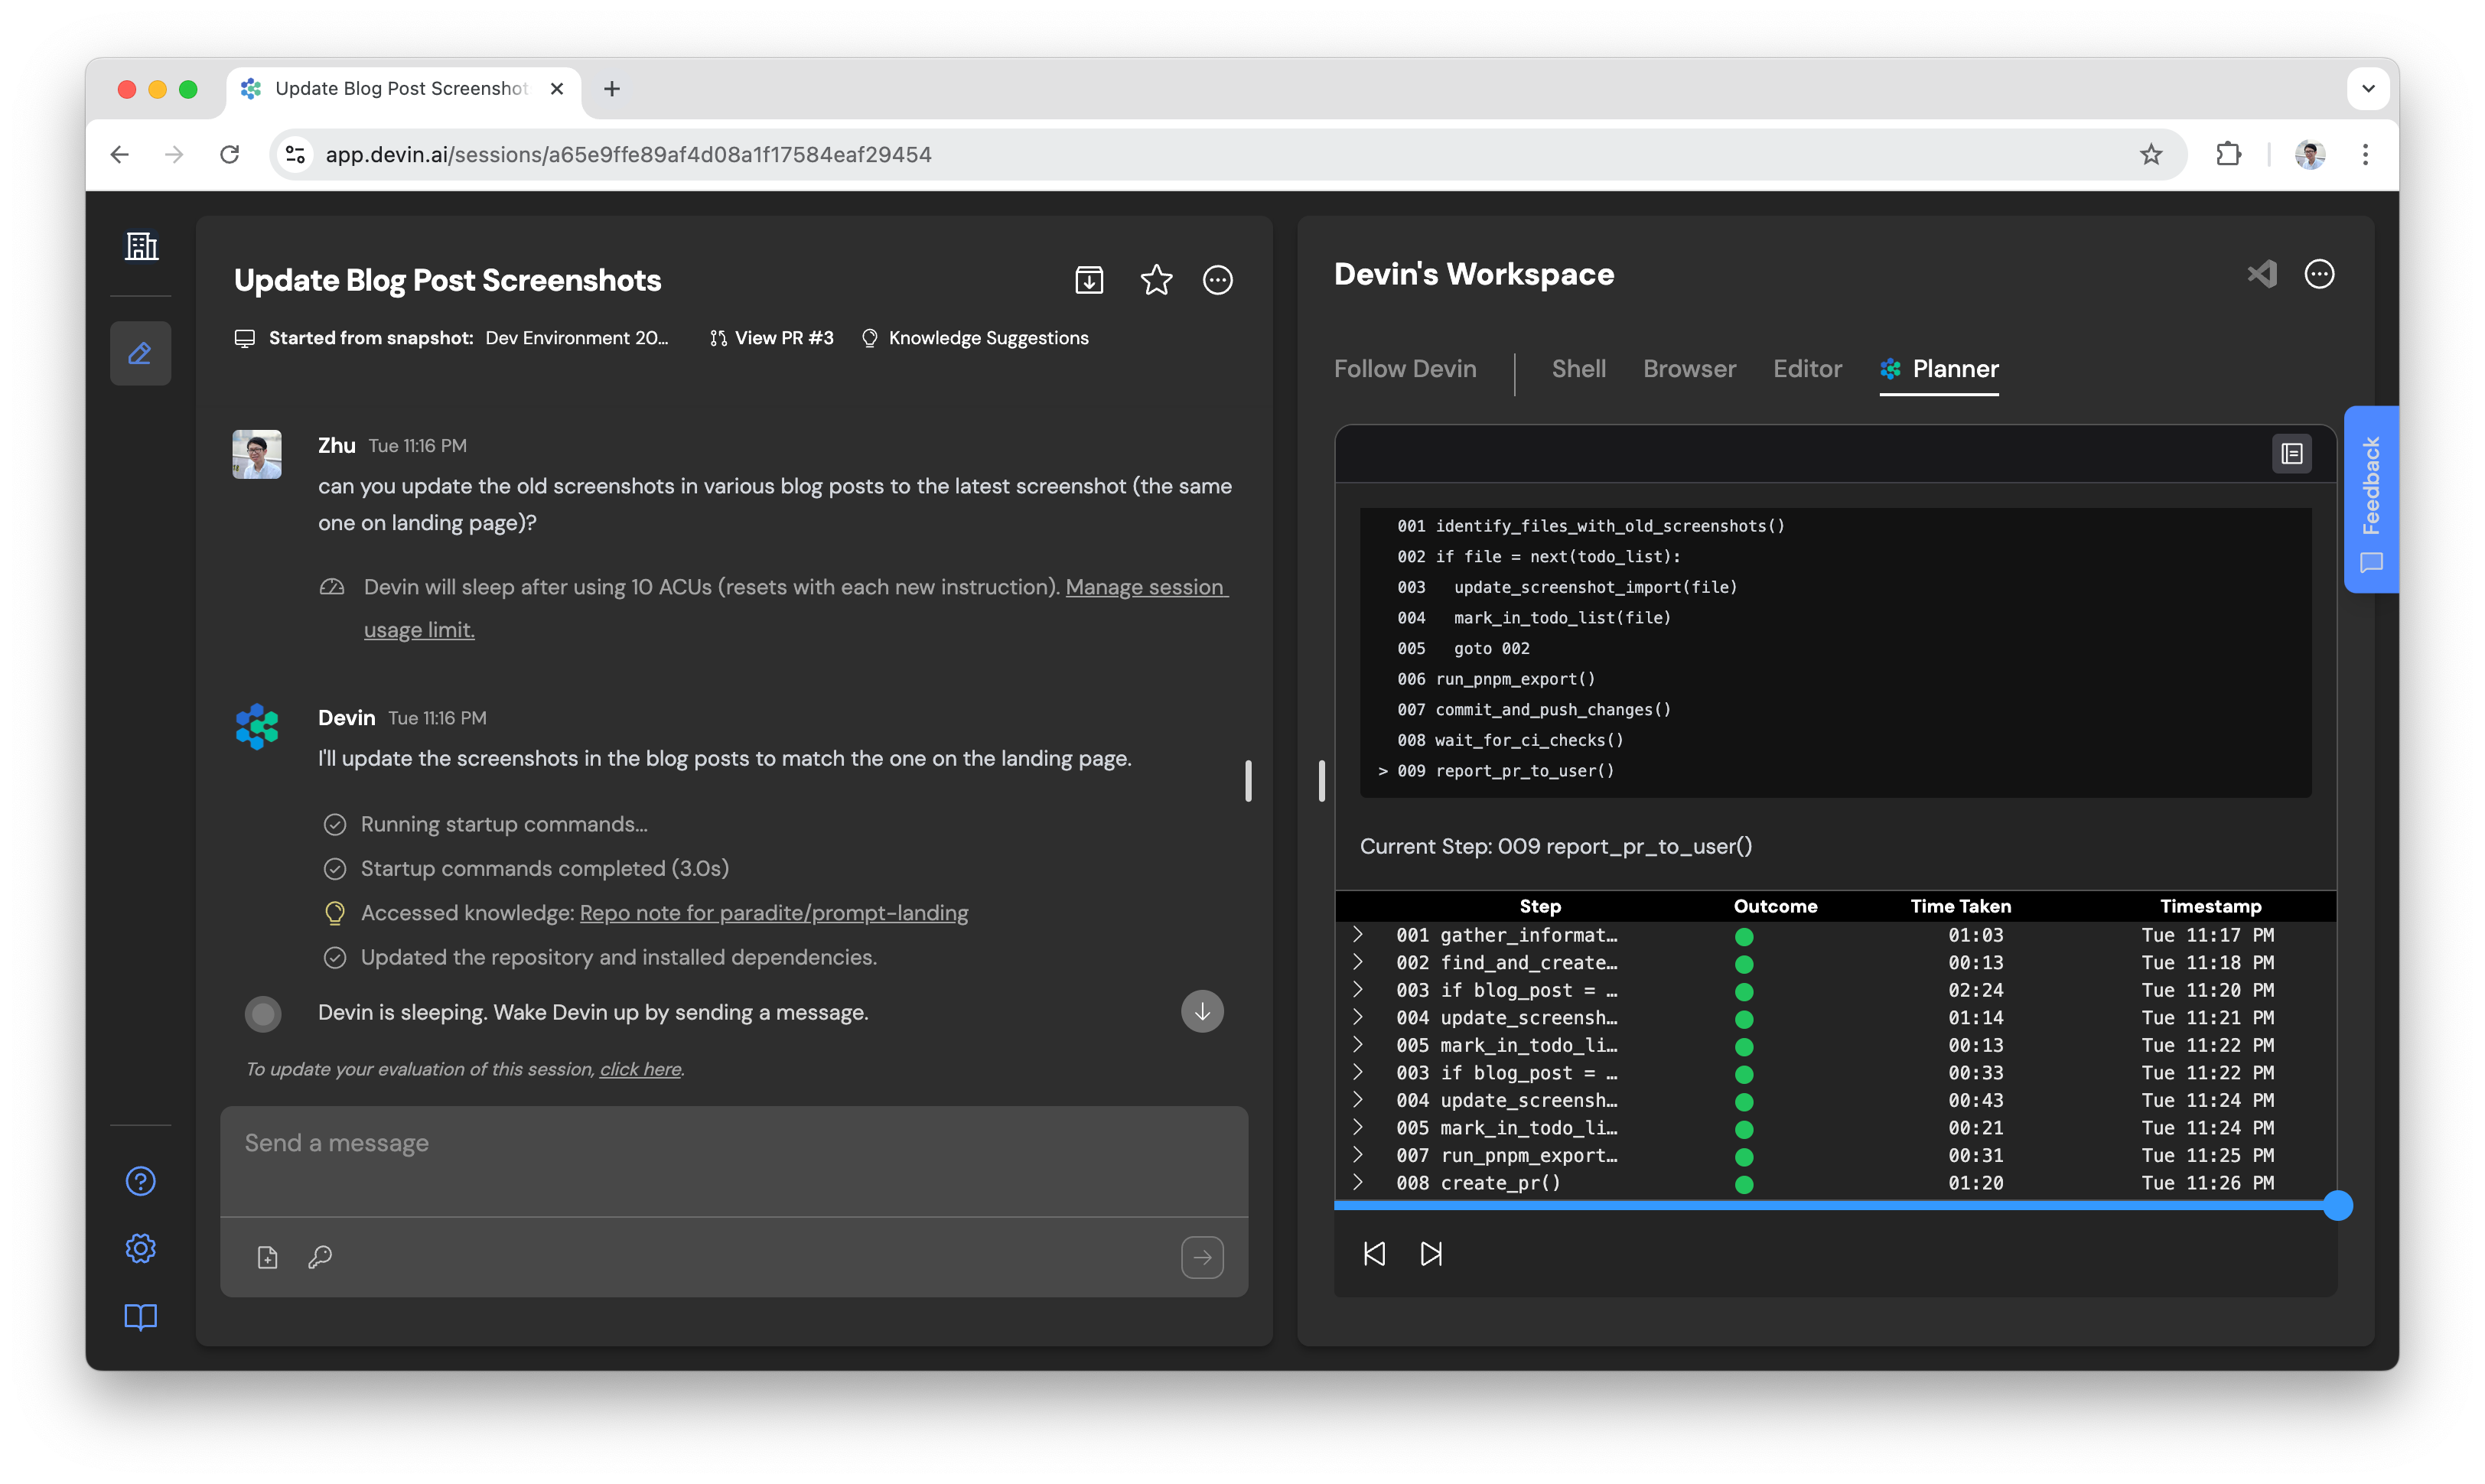
Task: Click the planner timeline slider handle
Action: [2337, 1206]
